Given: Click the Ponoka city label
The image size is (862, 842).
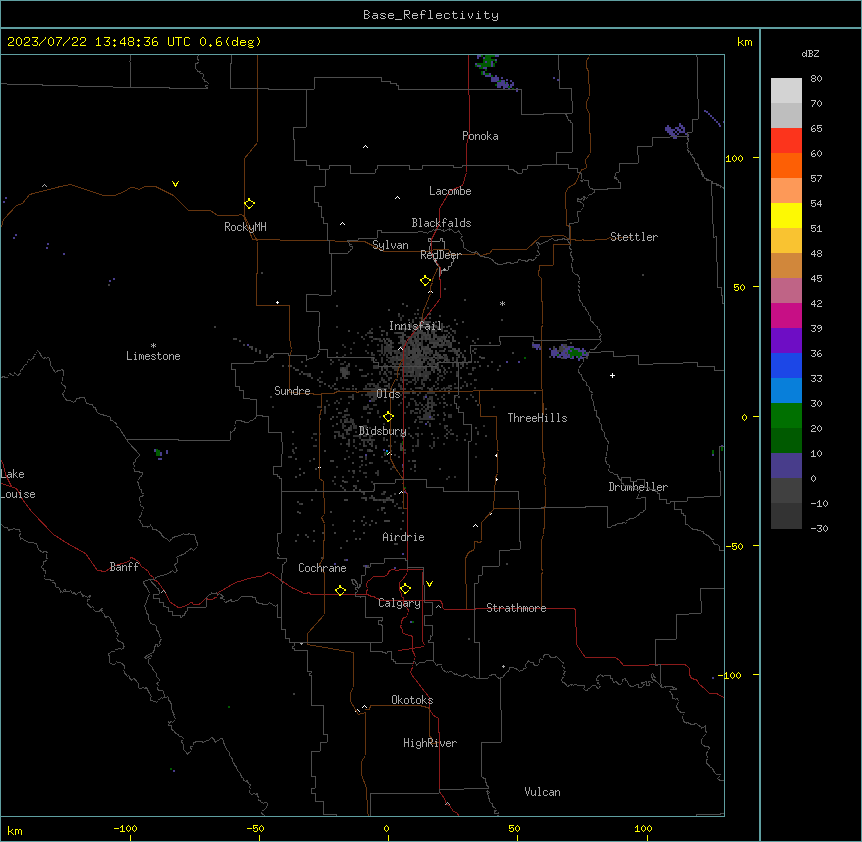Looking at the screenshot, I should [480, 136].
